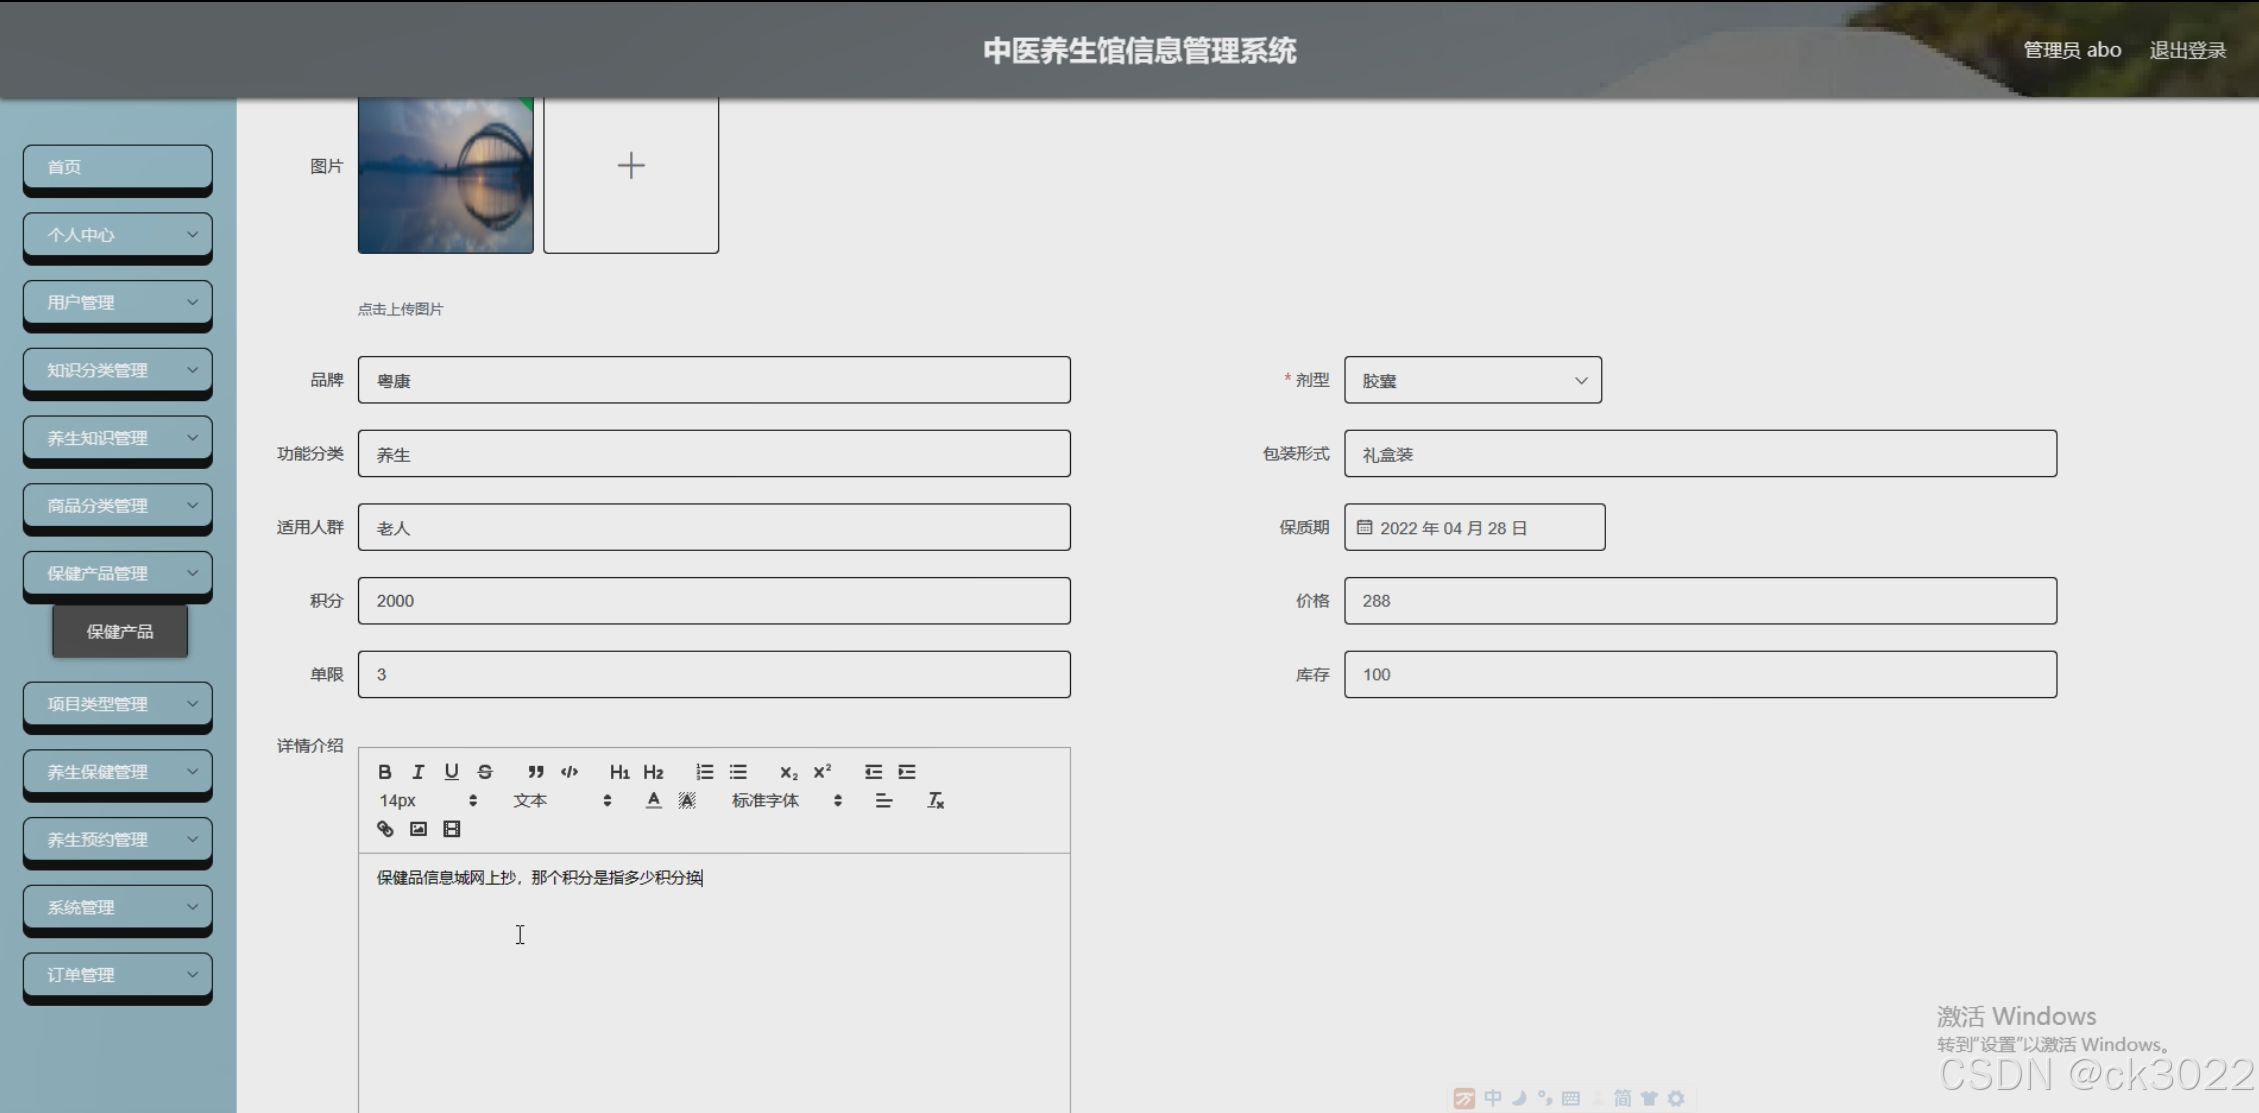Viewport: 2259px width, 1113px height.
Task: Apply an ordered list in the editor
Action: 704,772
